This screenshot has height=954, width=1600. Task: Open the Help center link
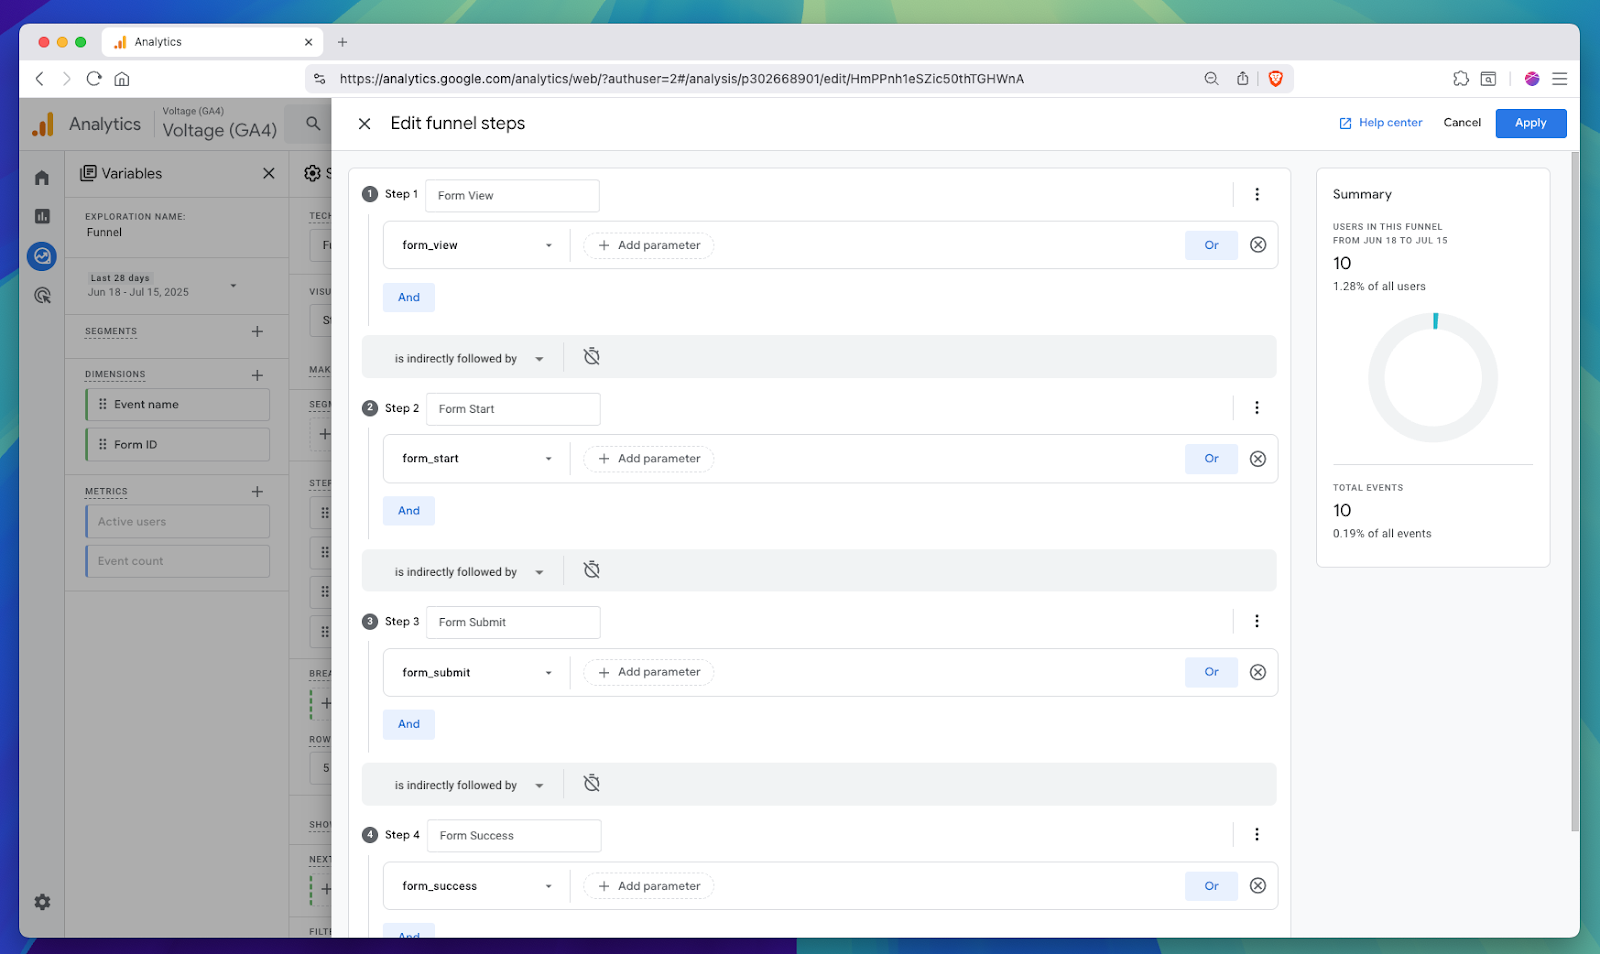1380,123
